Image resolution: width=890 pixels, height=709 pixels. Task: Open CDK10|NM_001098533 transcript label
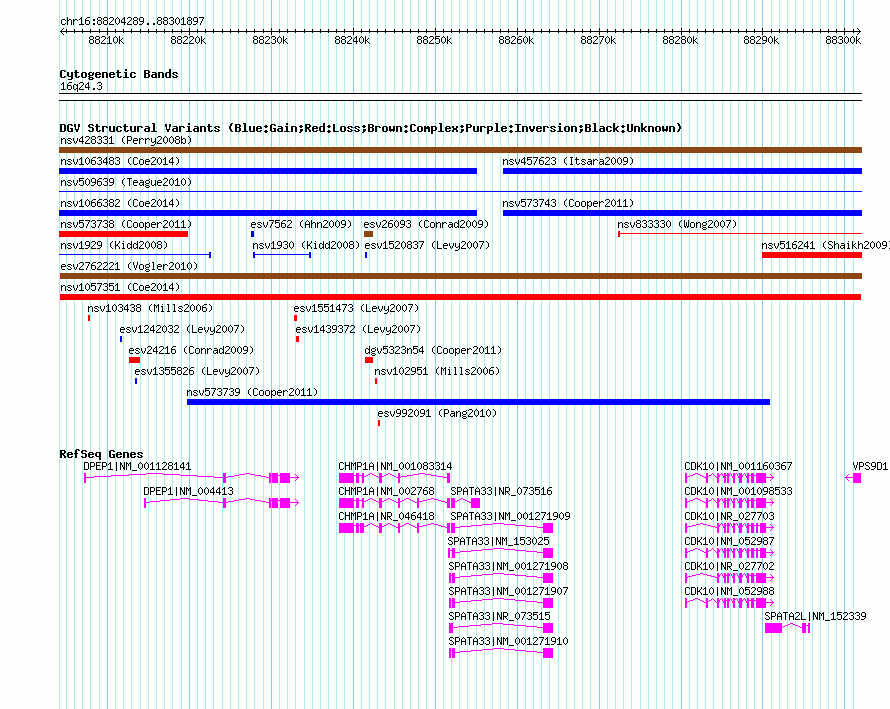click(x=738, y=491)
